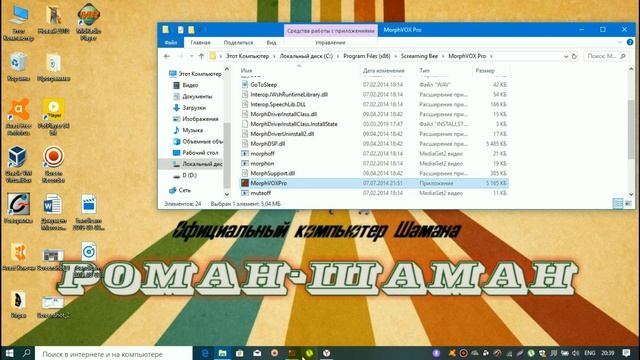Select Word document icon on desktop

pyautogui.click(x=53, y=212)
